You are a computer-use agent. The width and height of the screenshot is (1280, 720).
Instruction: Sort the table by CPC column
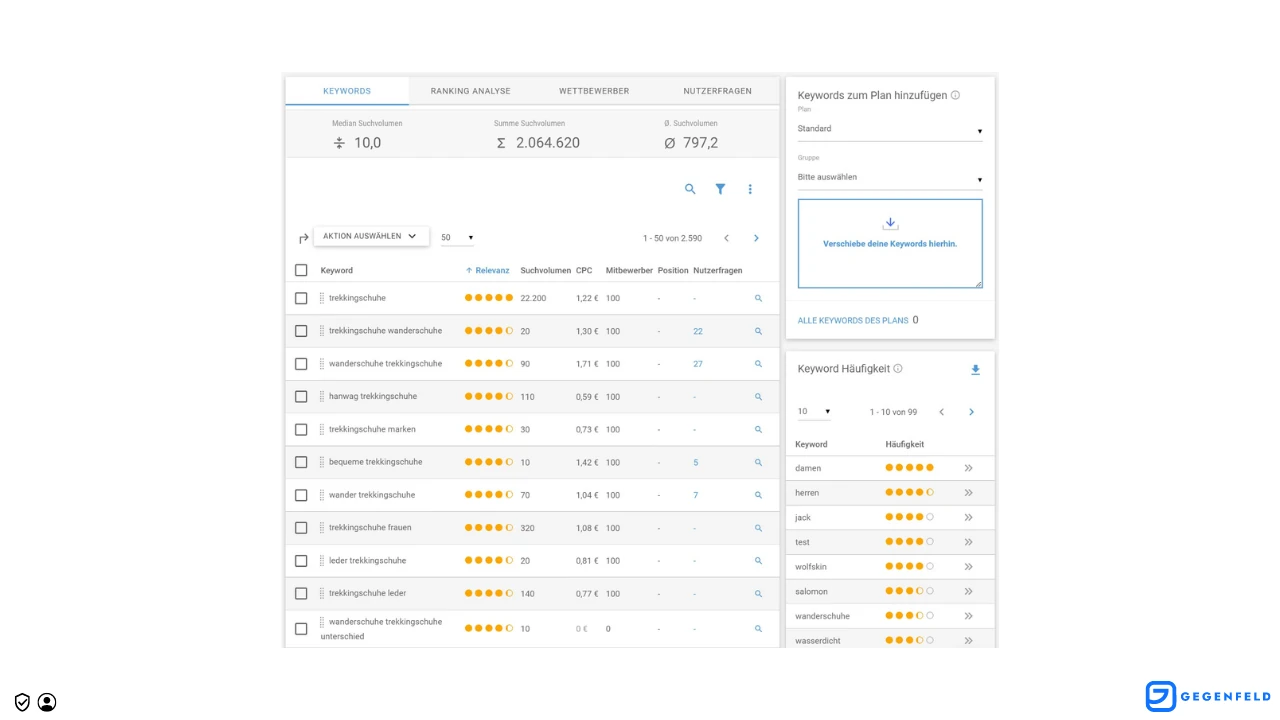click(x=584, y=270)
